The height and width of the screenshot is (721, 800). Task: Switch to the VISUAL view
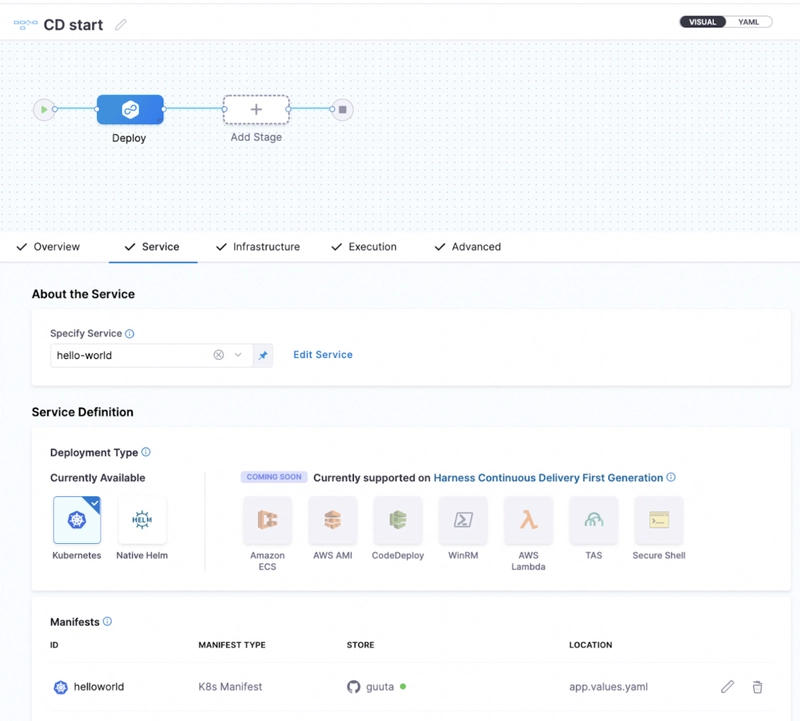pyautogui.click(x=703, y=22)
